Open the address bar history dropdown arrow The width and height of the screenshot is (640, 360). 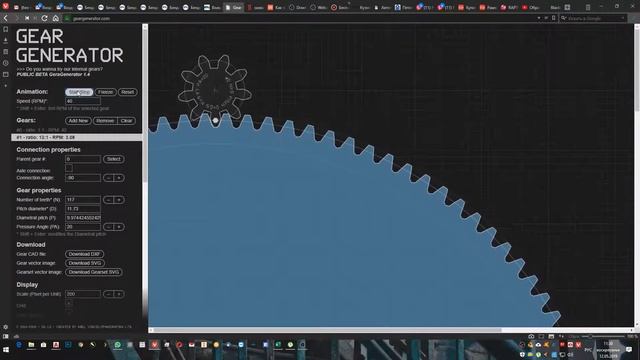539,18
